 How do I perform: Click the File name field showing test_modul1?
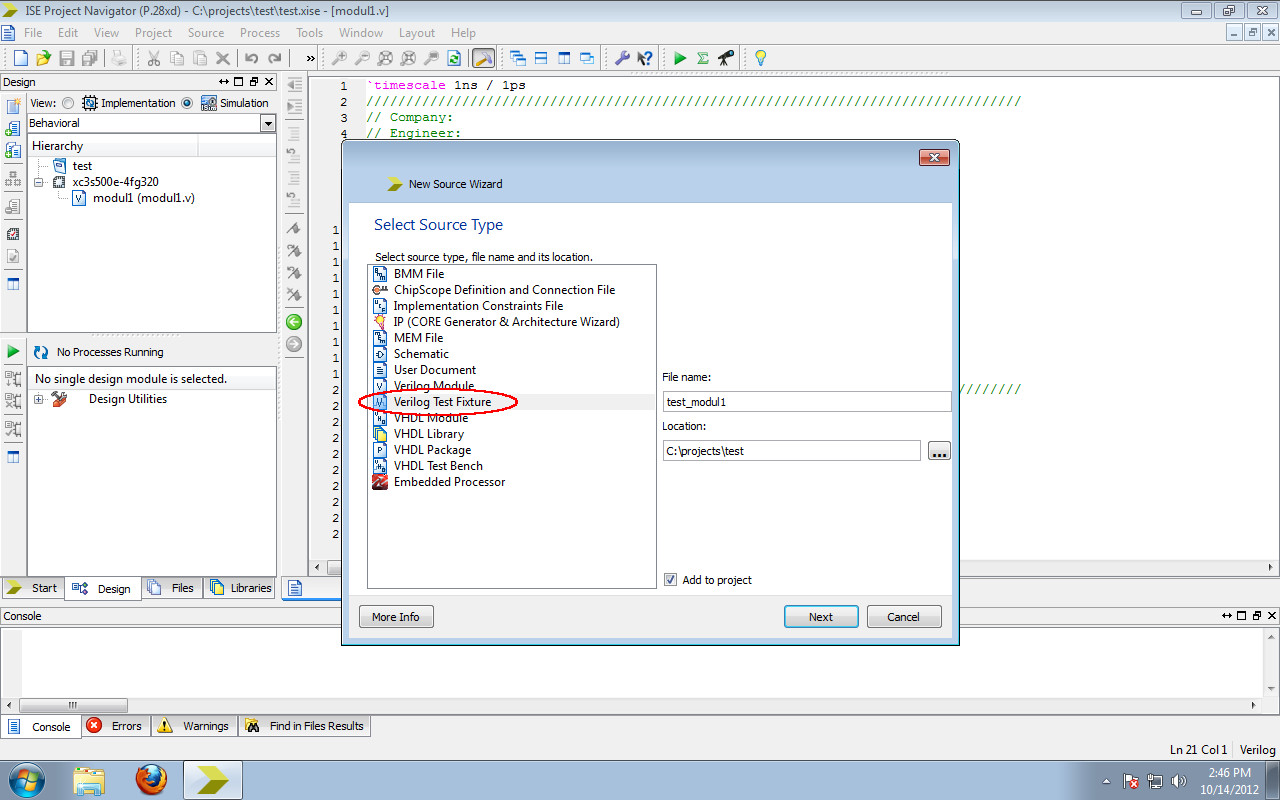pos(806,401)
